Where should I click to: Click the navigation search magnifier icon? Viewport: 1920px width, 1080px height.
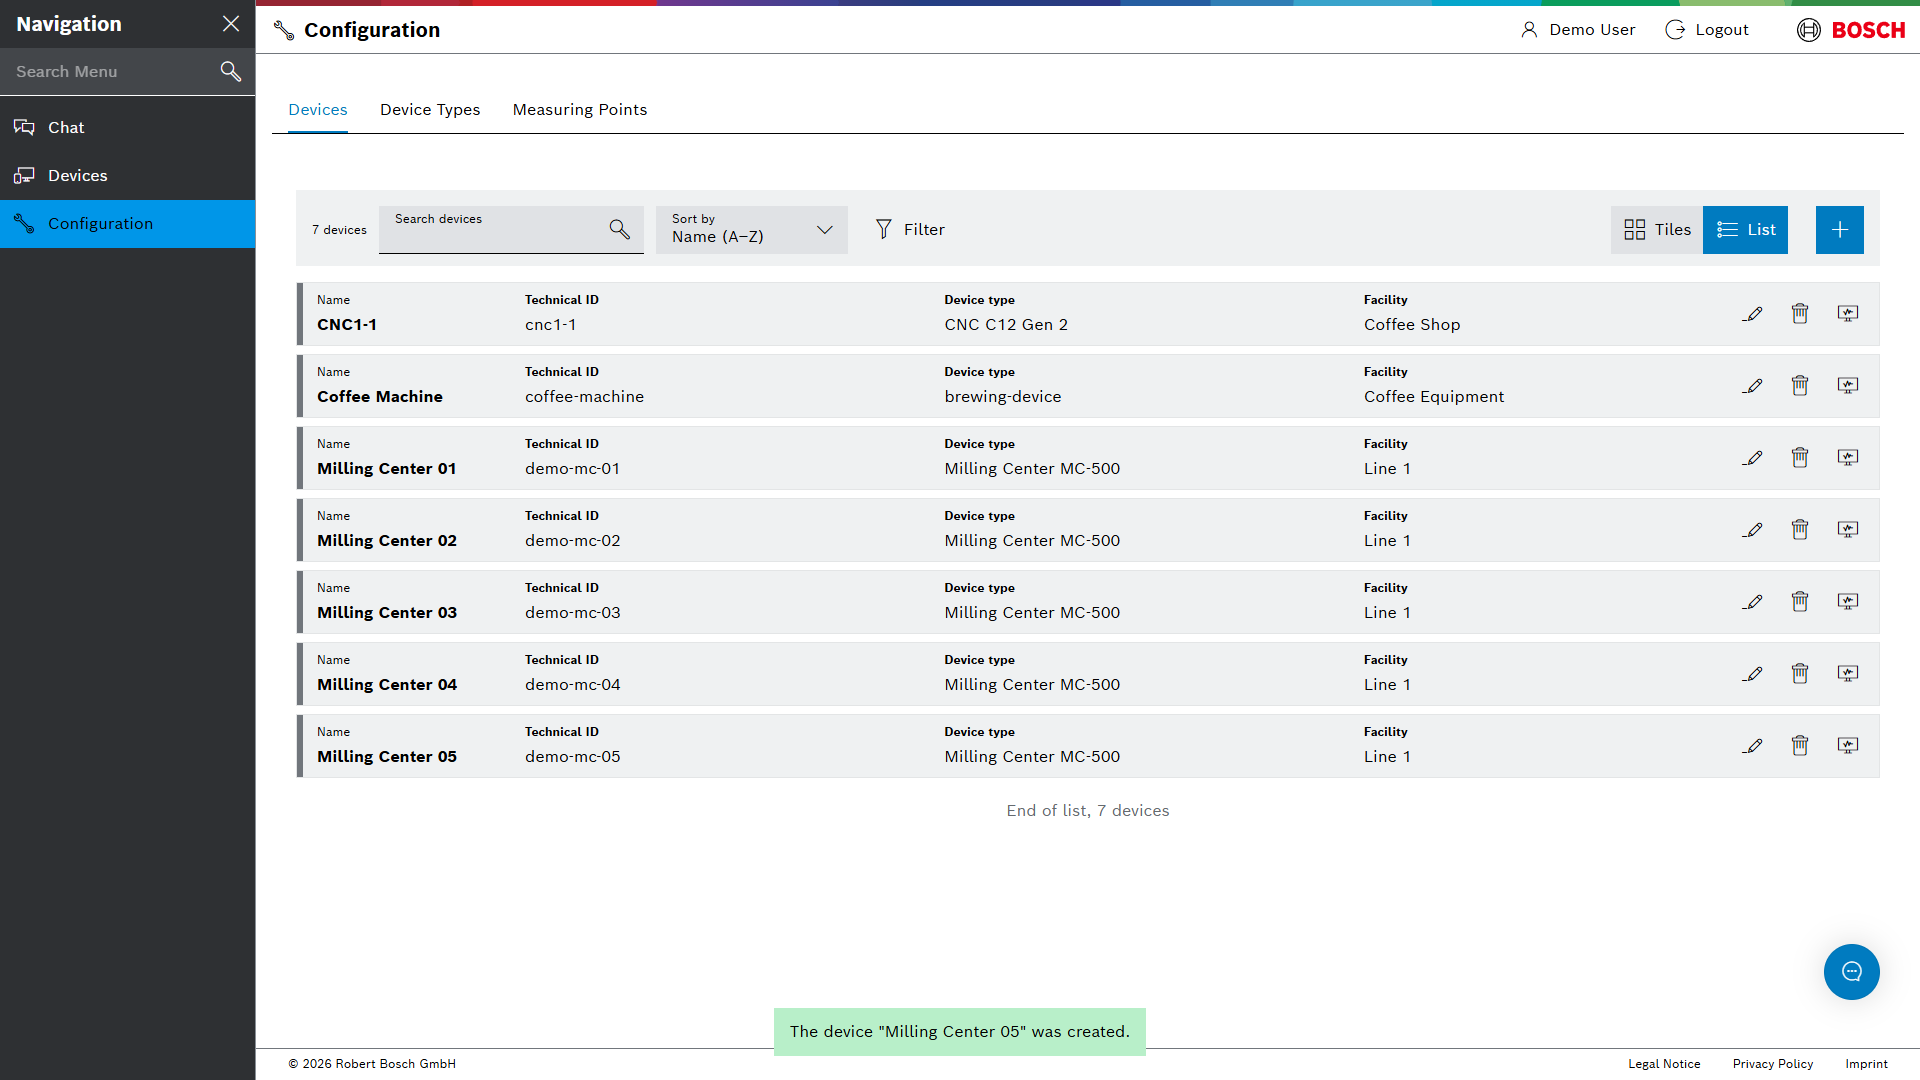tap(231, 72)
